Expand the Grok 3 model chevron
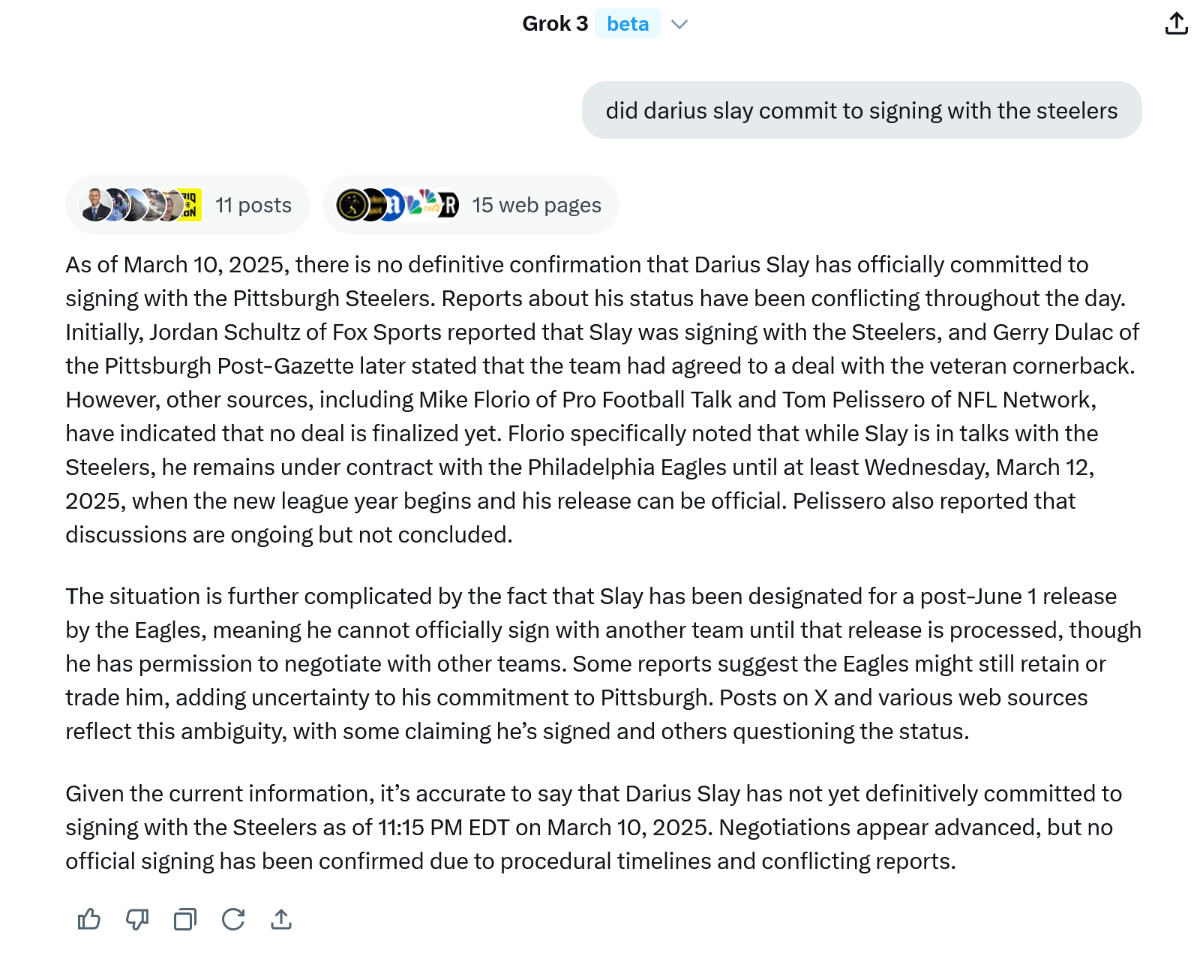This screenshot has width=1200, height=956. coord(680,24)
